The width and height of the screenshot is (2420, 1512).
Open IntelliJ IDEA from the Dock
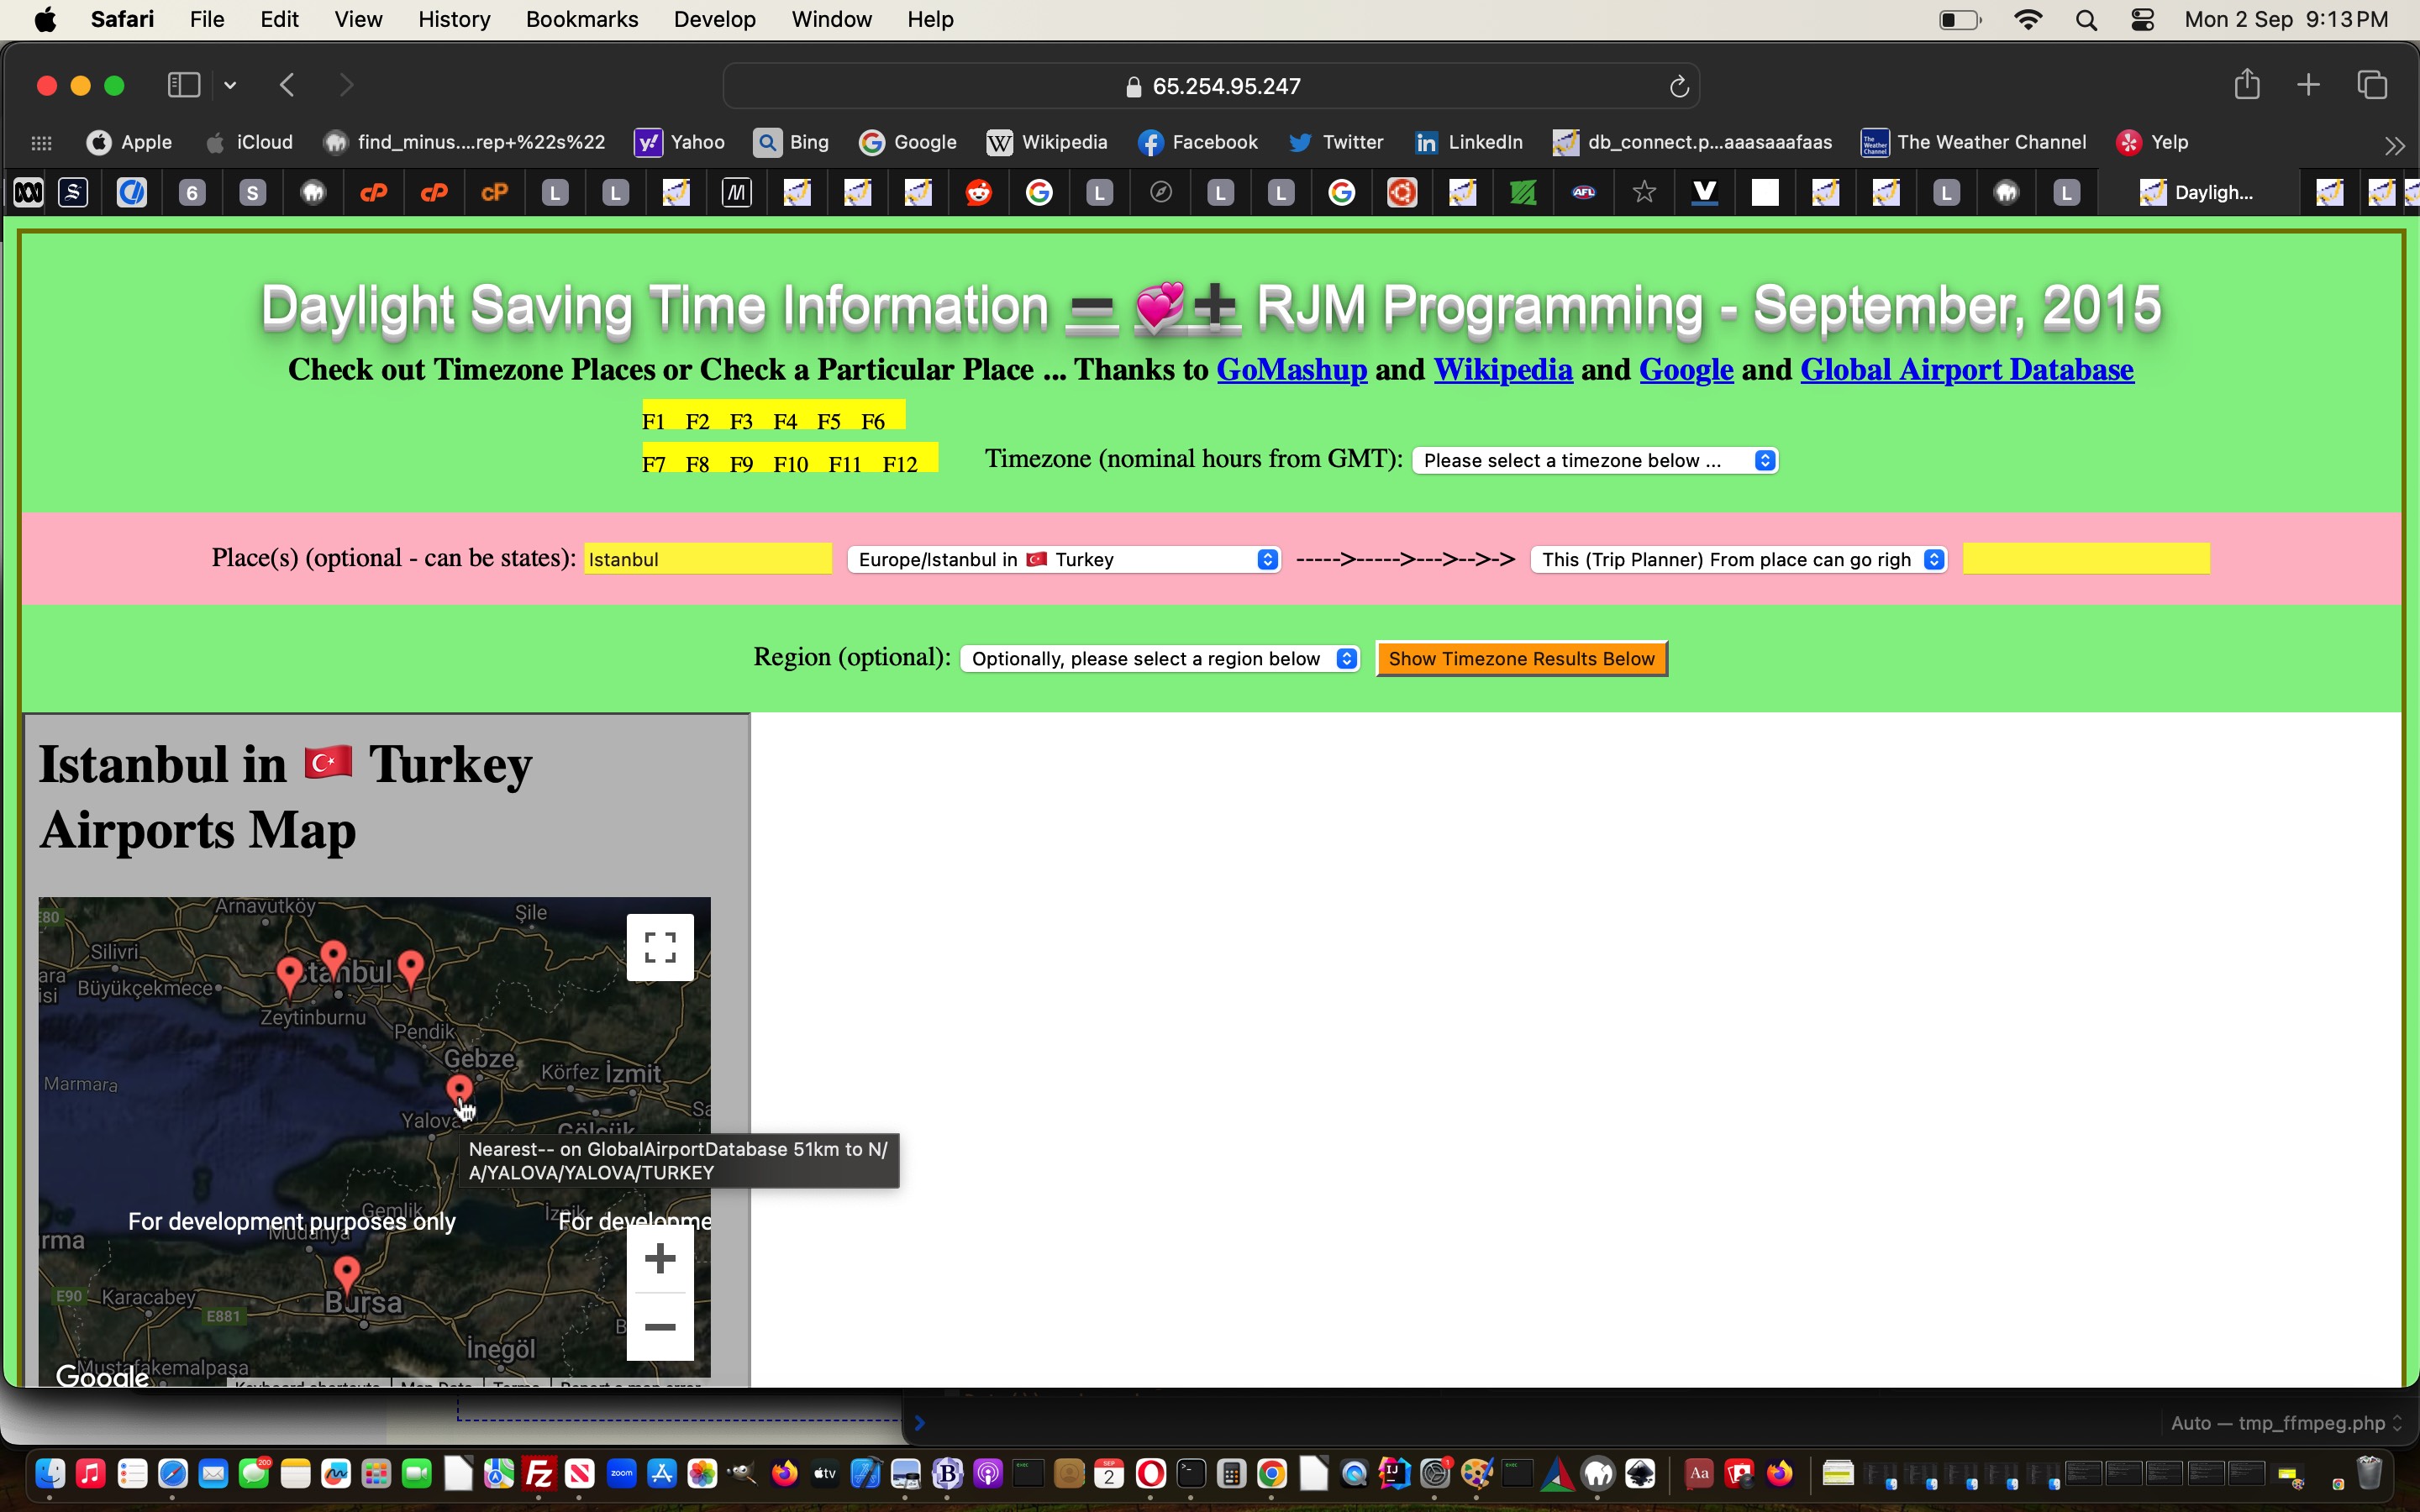pos(1394,1473)
